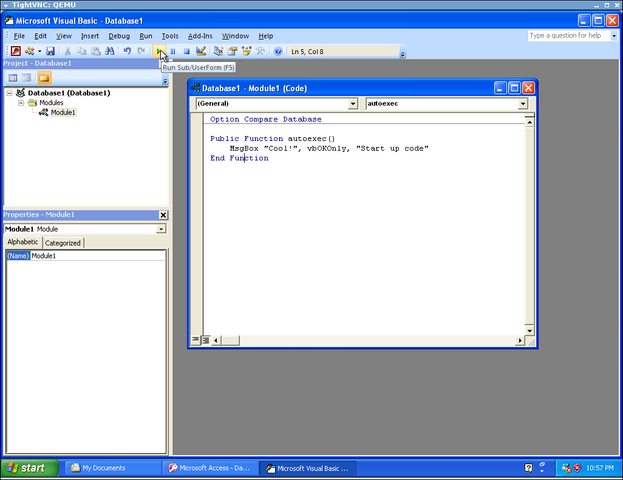Viewport: 623px width, 480px height.
Task: Click the Save disk icon
Action: 50,51
